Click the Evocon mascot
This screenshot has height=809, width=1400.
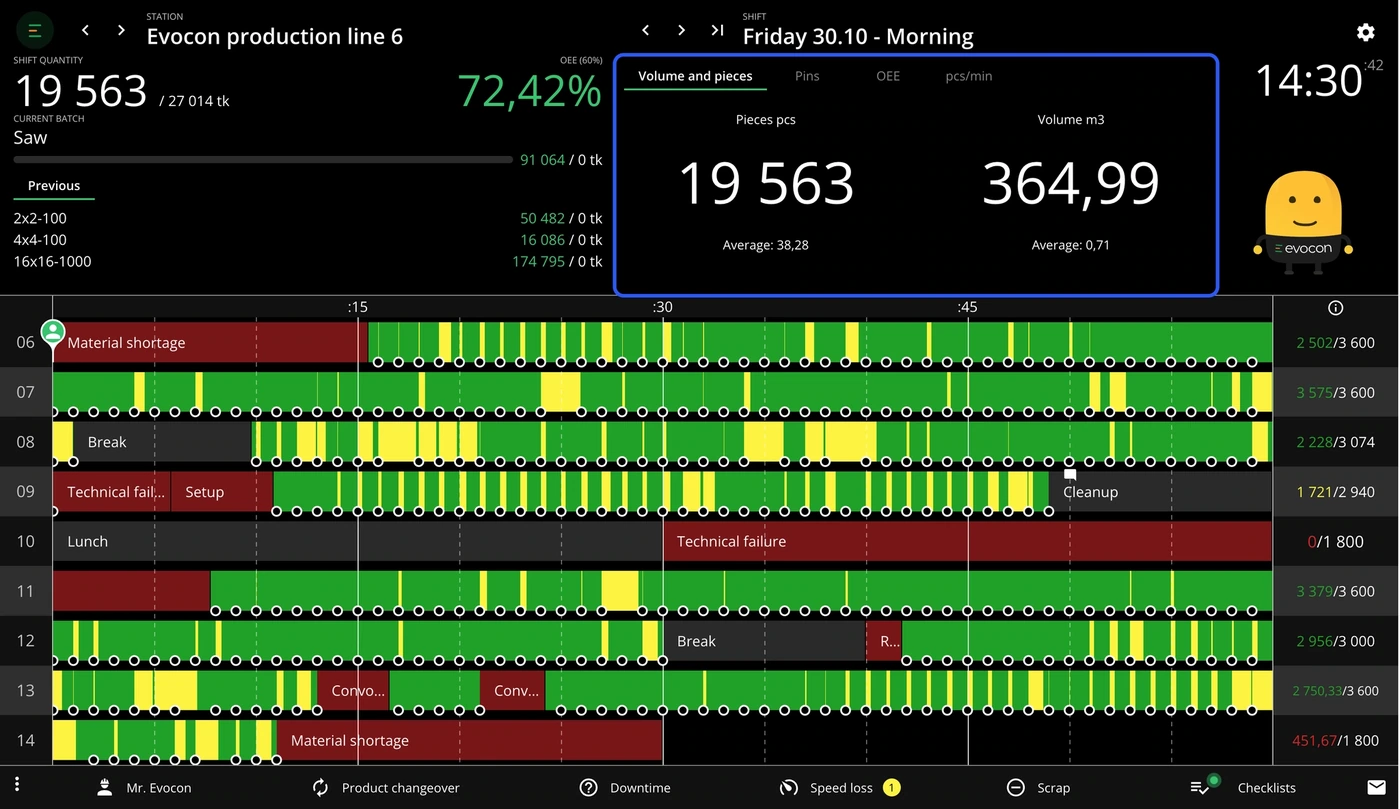point(1303,224)
